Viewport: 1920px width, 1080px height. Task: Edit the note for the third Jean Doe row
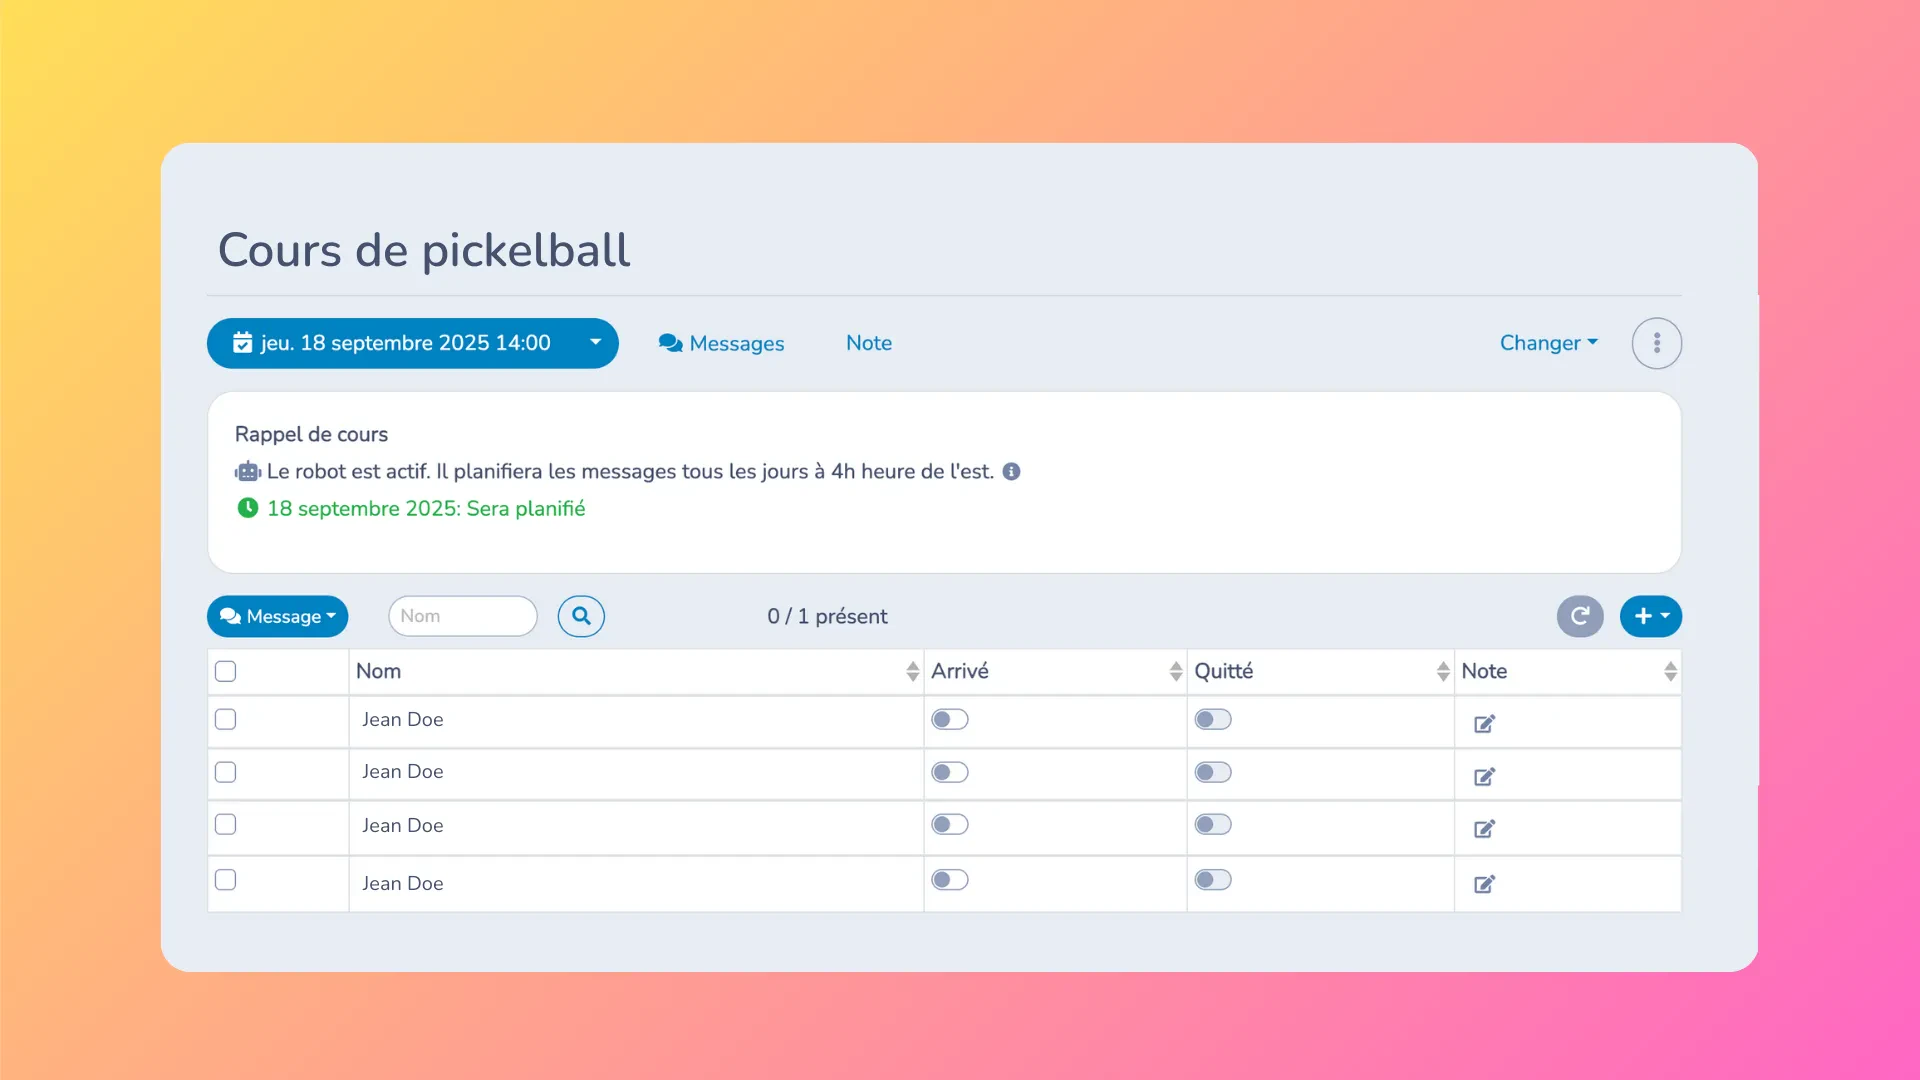[x=1484, y=828]
